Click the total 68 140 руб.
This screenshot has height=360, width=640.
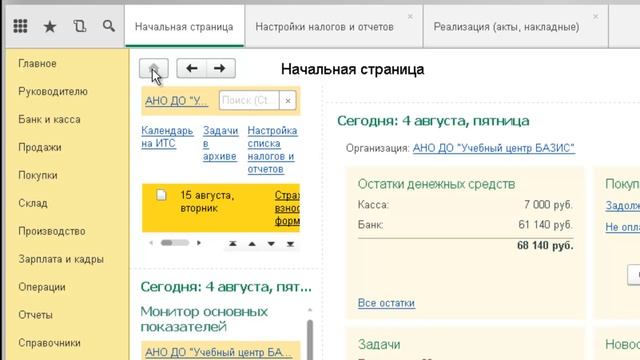coord(545,246)
